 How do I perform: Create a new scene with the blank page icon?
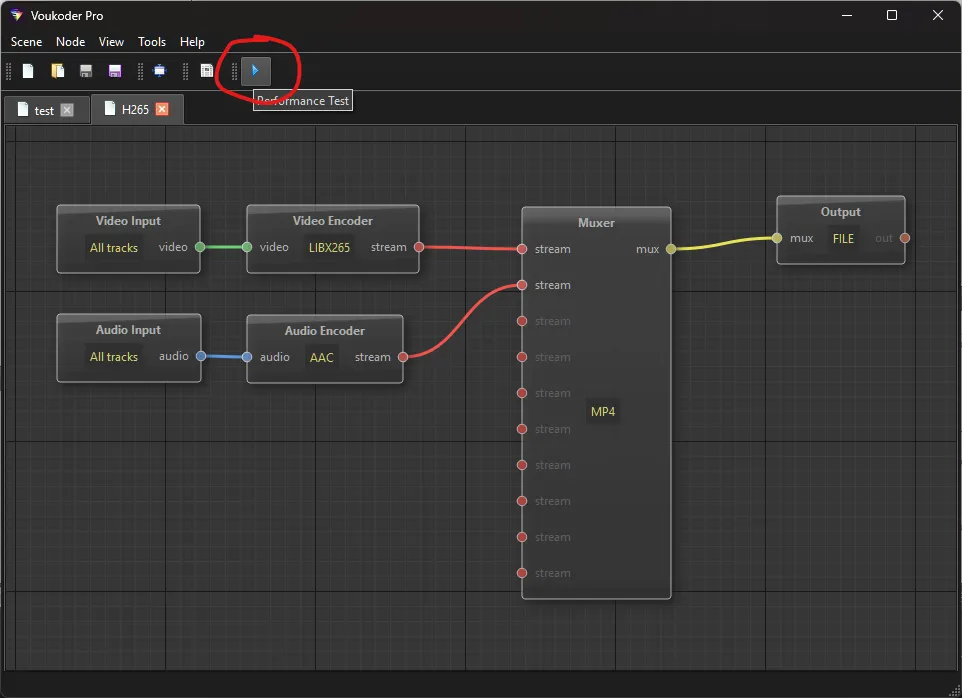point(28,71)
